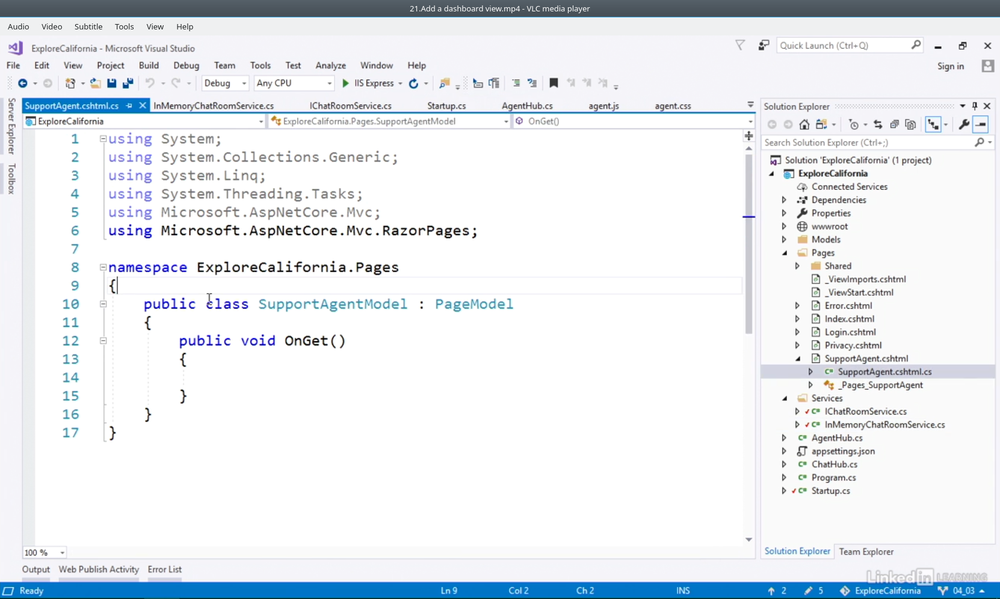
Task: Click the Sign in link
Action: pos(950,66)
